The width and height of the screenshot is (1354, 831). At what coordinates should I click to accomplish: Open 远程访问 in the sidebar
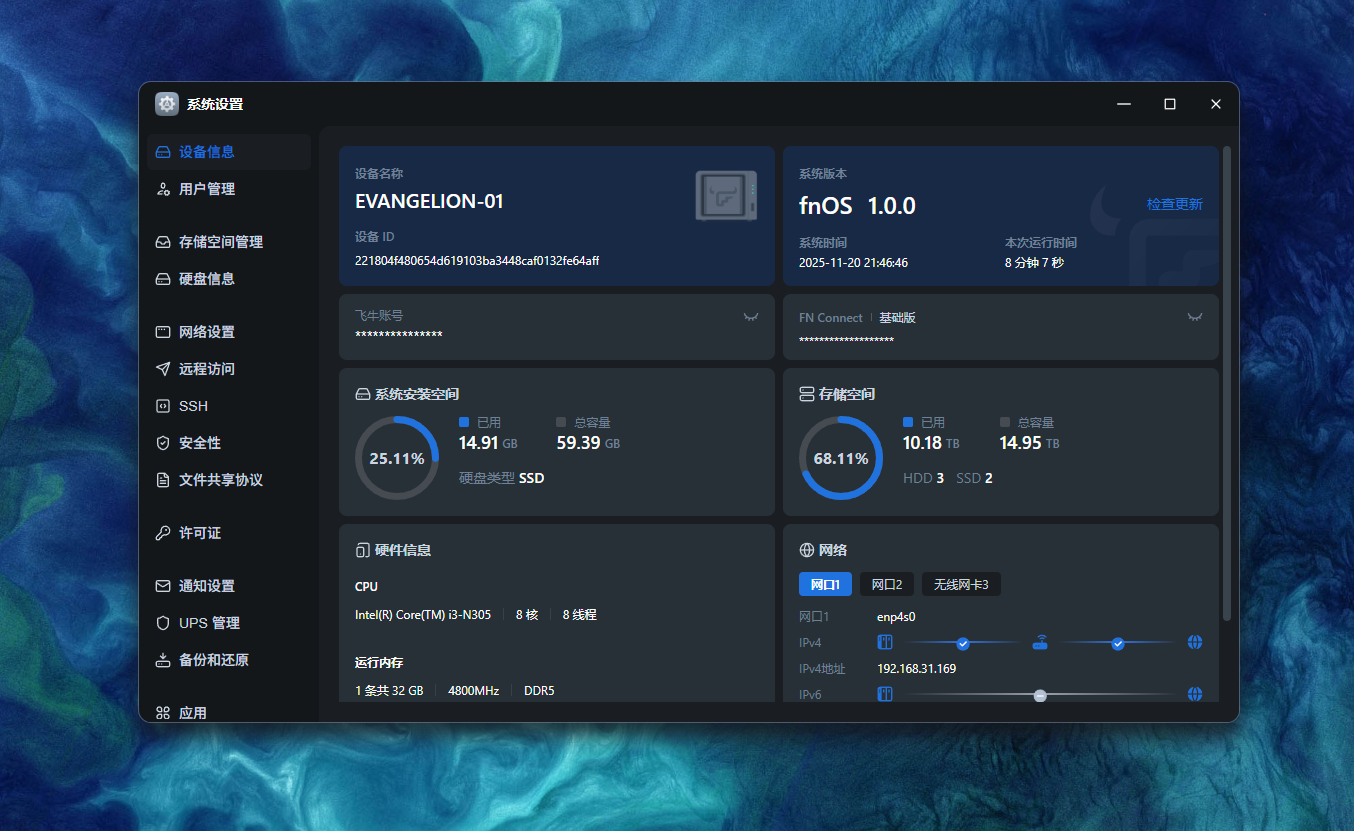point(207,369)
